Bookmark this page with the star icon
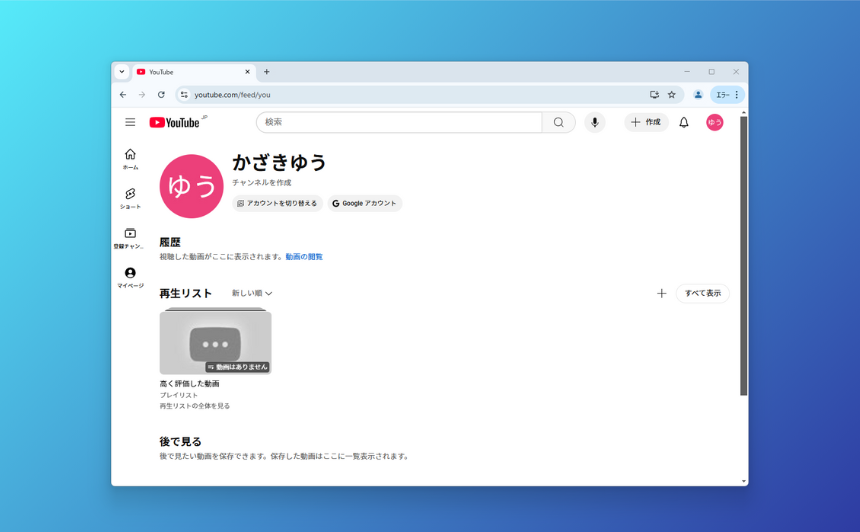 [x=671, y=95]
